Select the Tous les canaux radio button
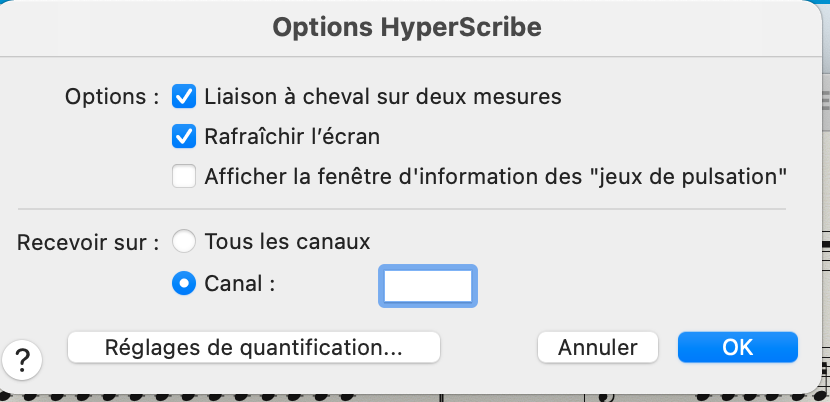 coord(184,241)
